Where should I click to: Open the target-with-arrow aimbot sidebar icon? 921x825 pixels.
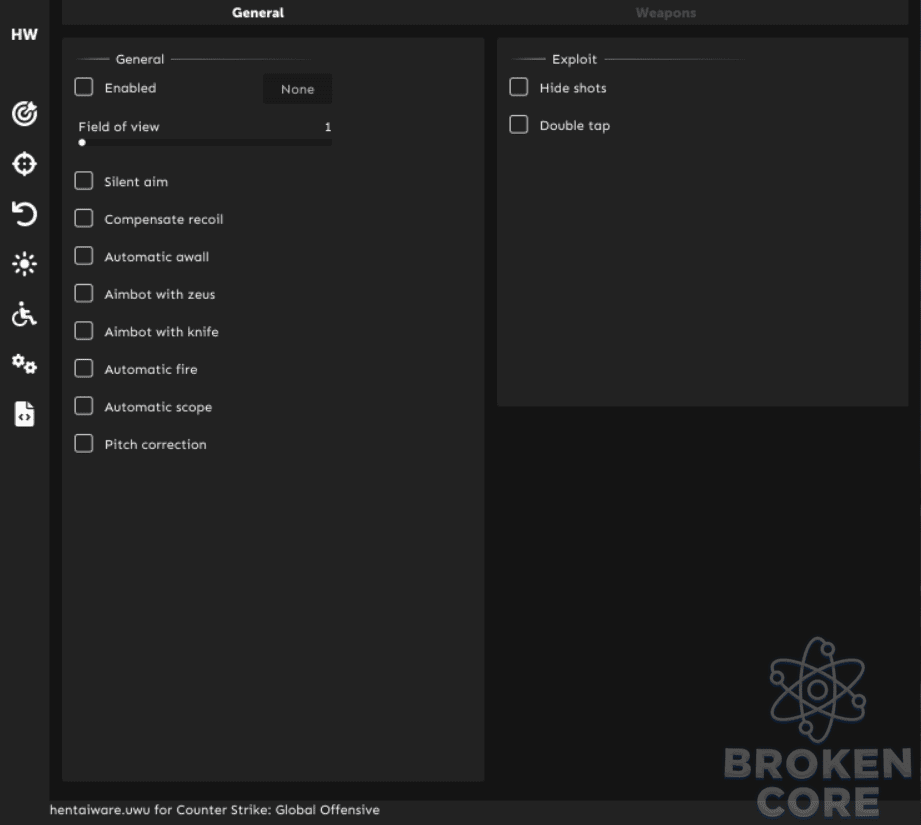click(25, 113)
